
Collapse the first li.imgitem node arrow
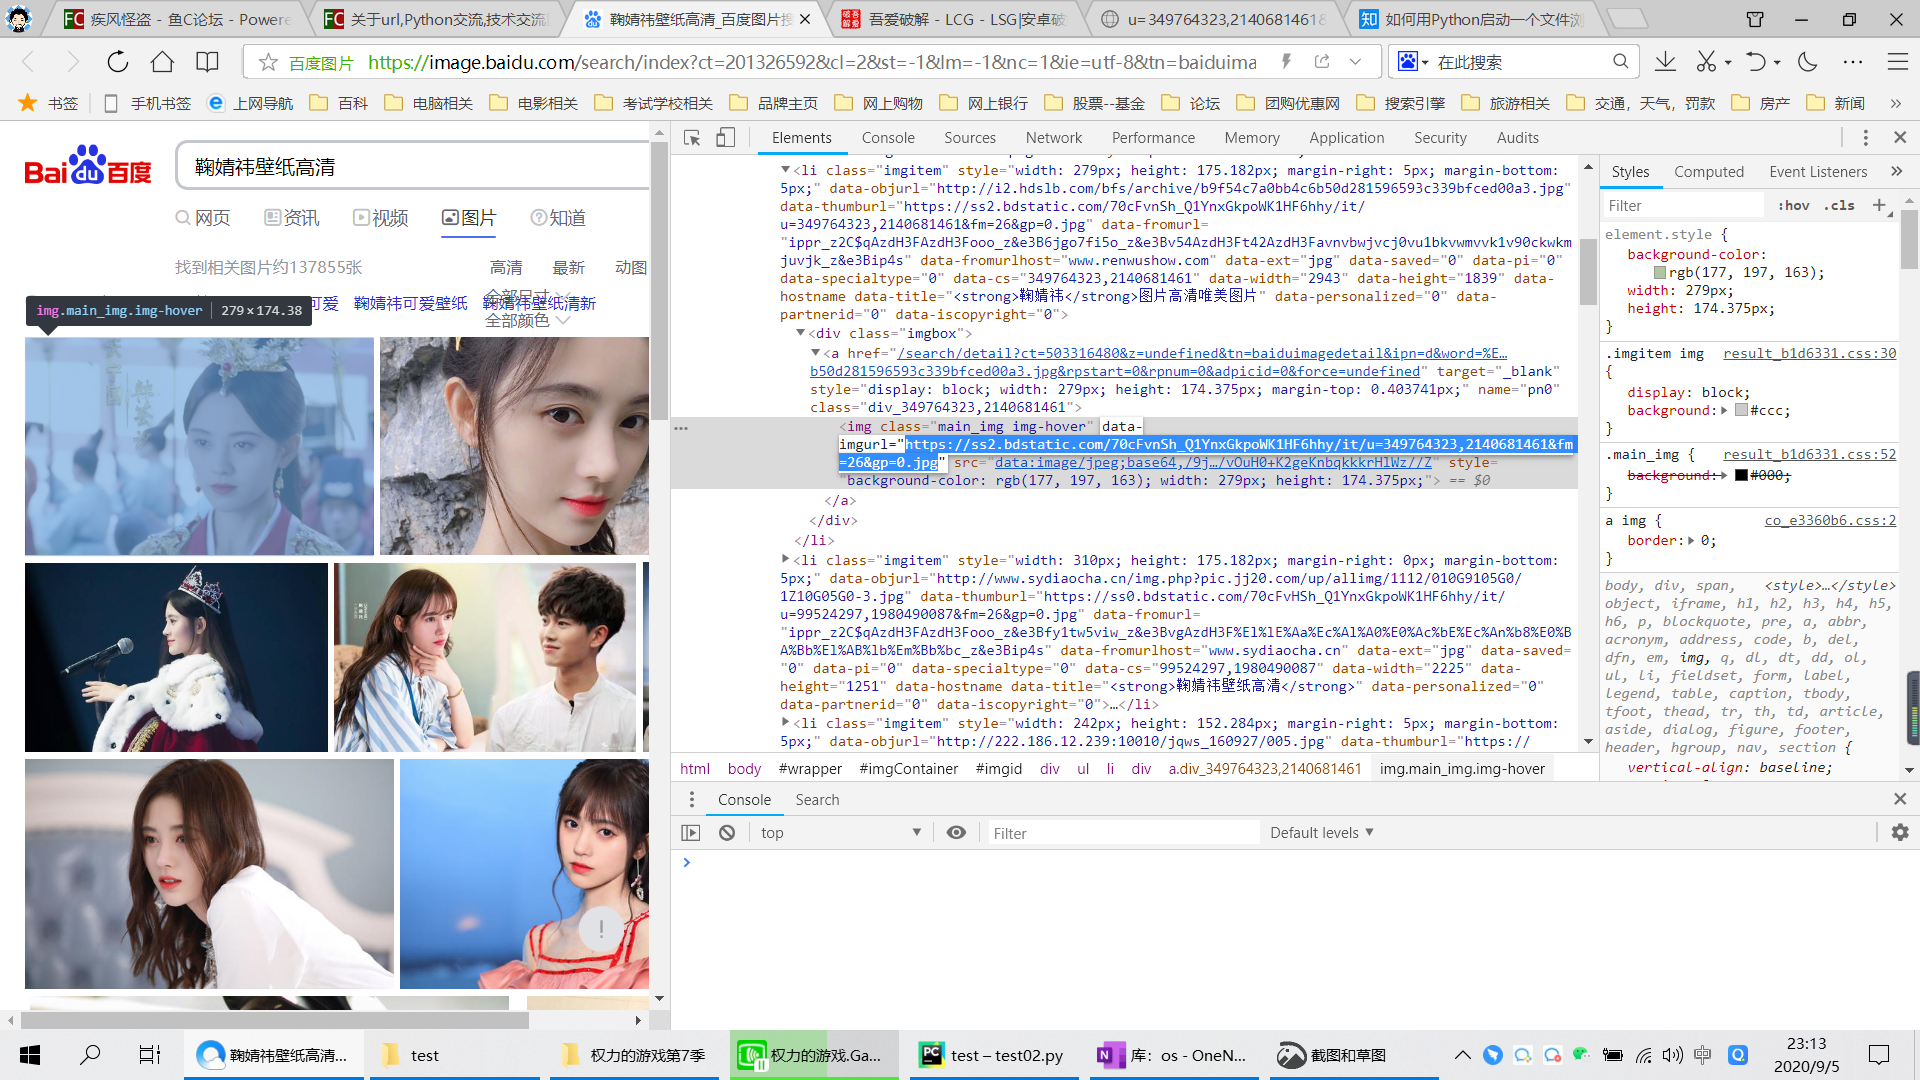tap(785, 170)
